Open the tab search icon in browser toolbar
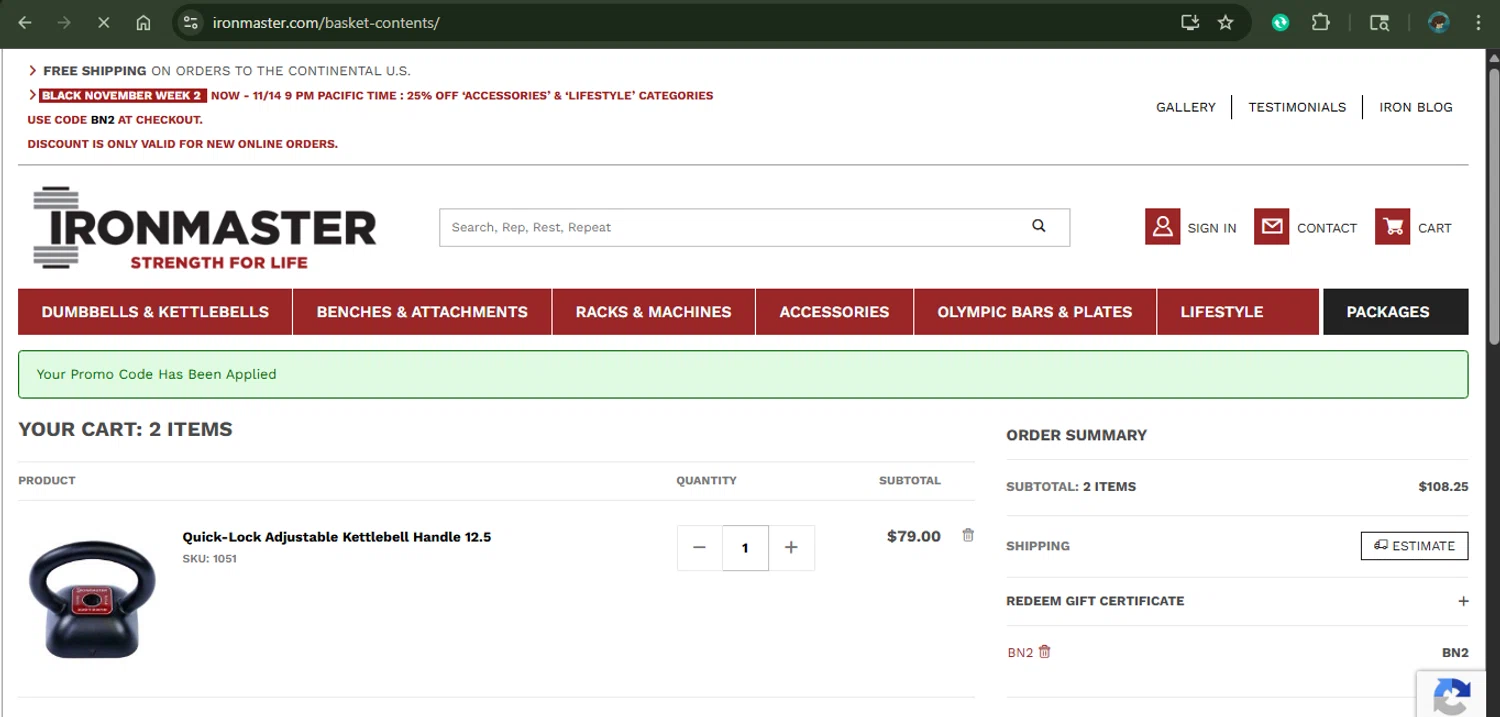1500x717 pixels. coord(1379,22)
